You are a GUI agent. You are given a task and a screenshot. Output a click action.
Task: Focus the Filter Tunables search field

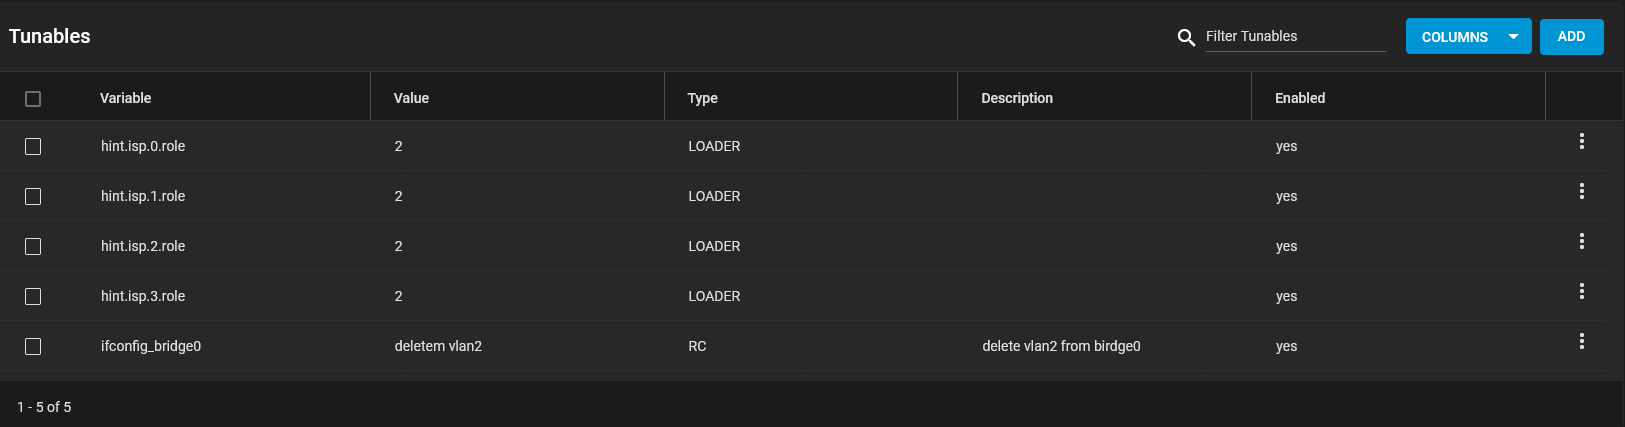1295,37
